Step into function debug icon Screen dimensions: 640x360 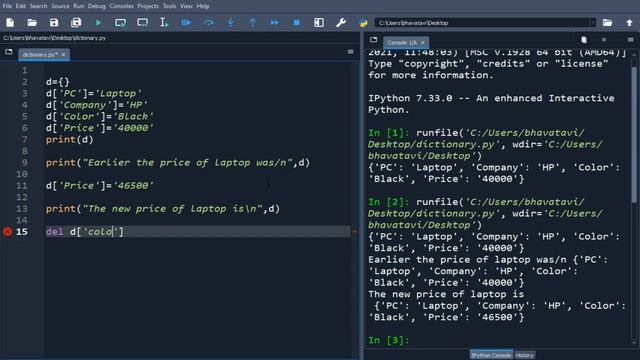pyautogui.click(x=231, y=23)
